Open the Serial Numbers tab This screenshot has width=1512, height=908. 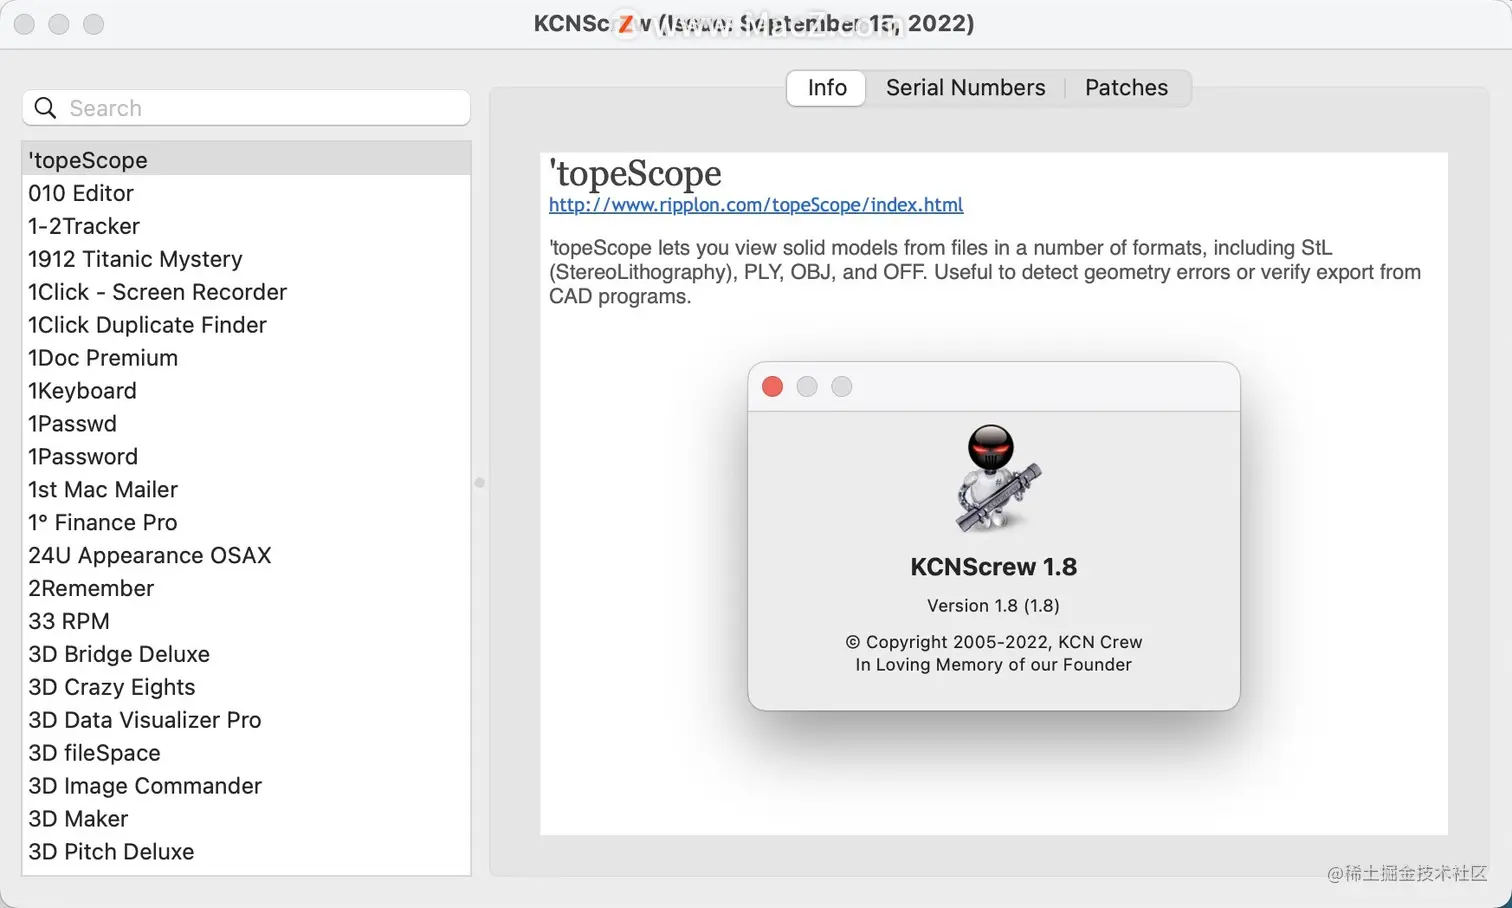tap(965, 88)
